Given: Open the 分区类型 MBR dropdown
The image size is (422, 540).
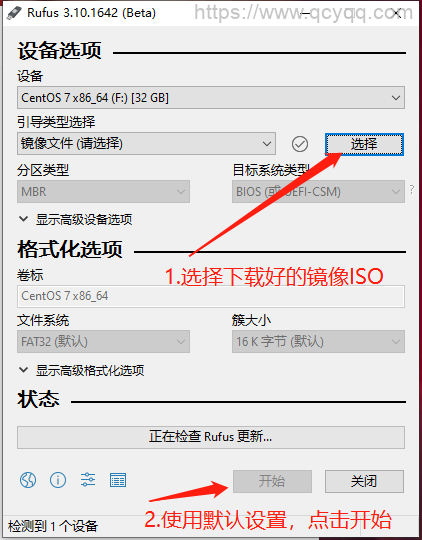Looking at the screenshot, I should coord(103,191).
